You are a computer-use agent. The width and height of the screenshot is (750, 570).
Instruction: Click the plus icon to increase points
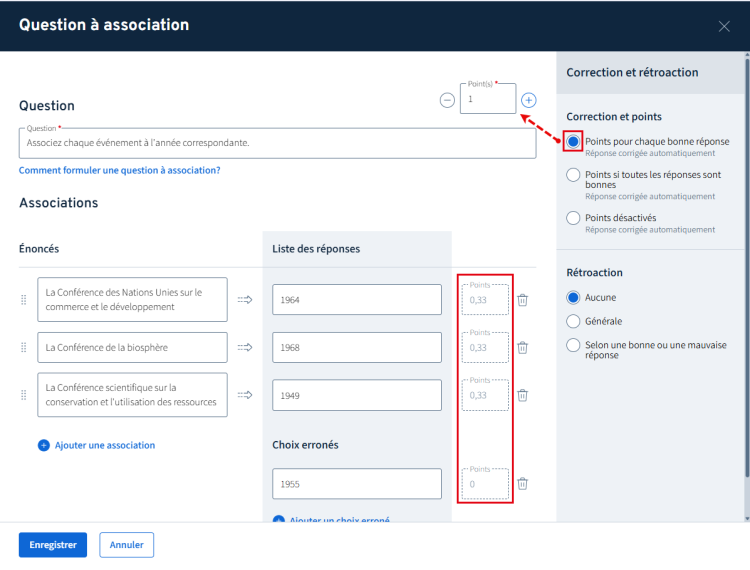529,100
